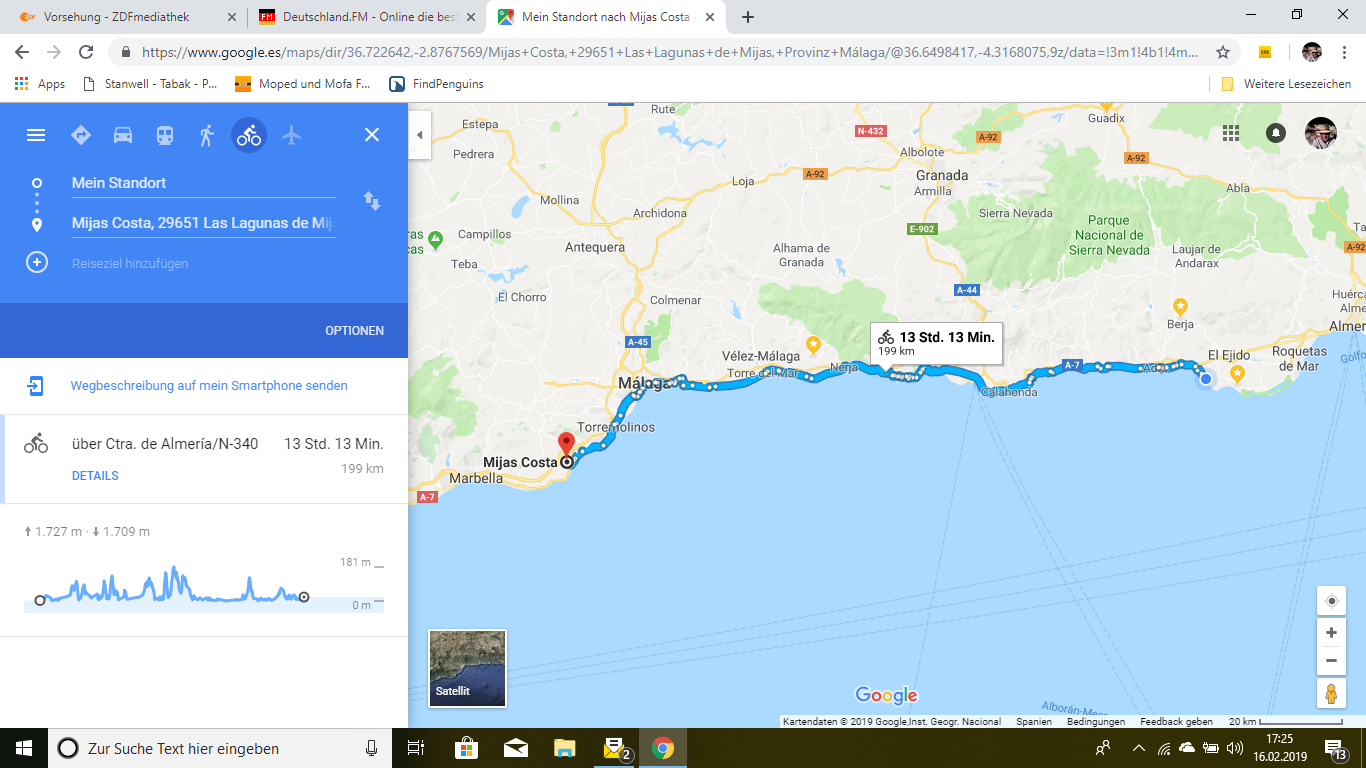
Task: Switch to Satellit map view
Action: click(x=467, y=668)
